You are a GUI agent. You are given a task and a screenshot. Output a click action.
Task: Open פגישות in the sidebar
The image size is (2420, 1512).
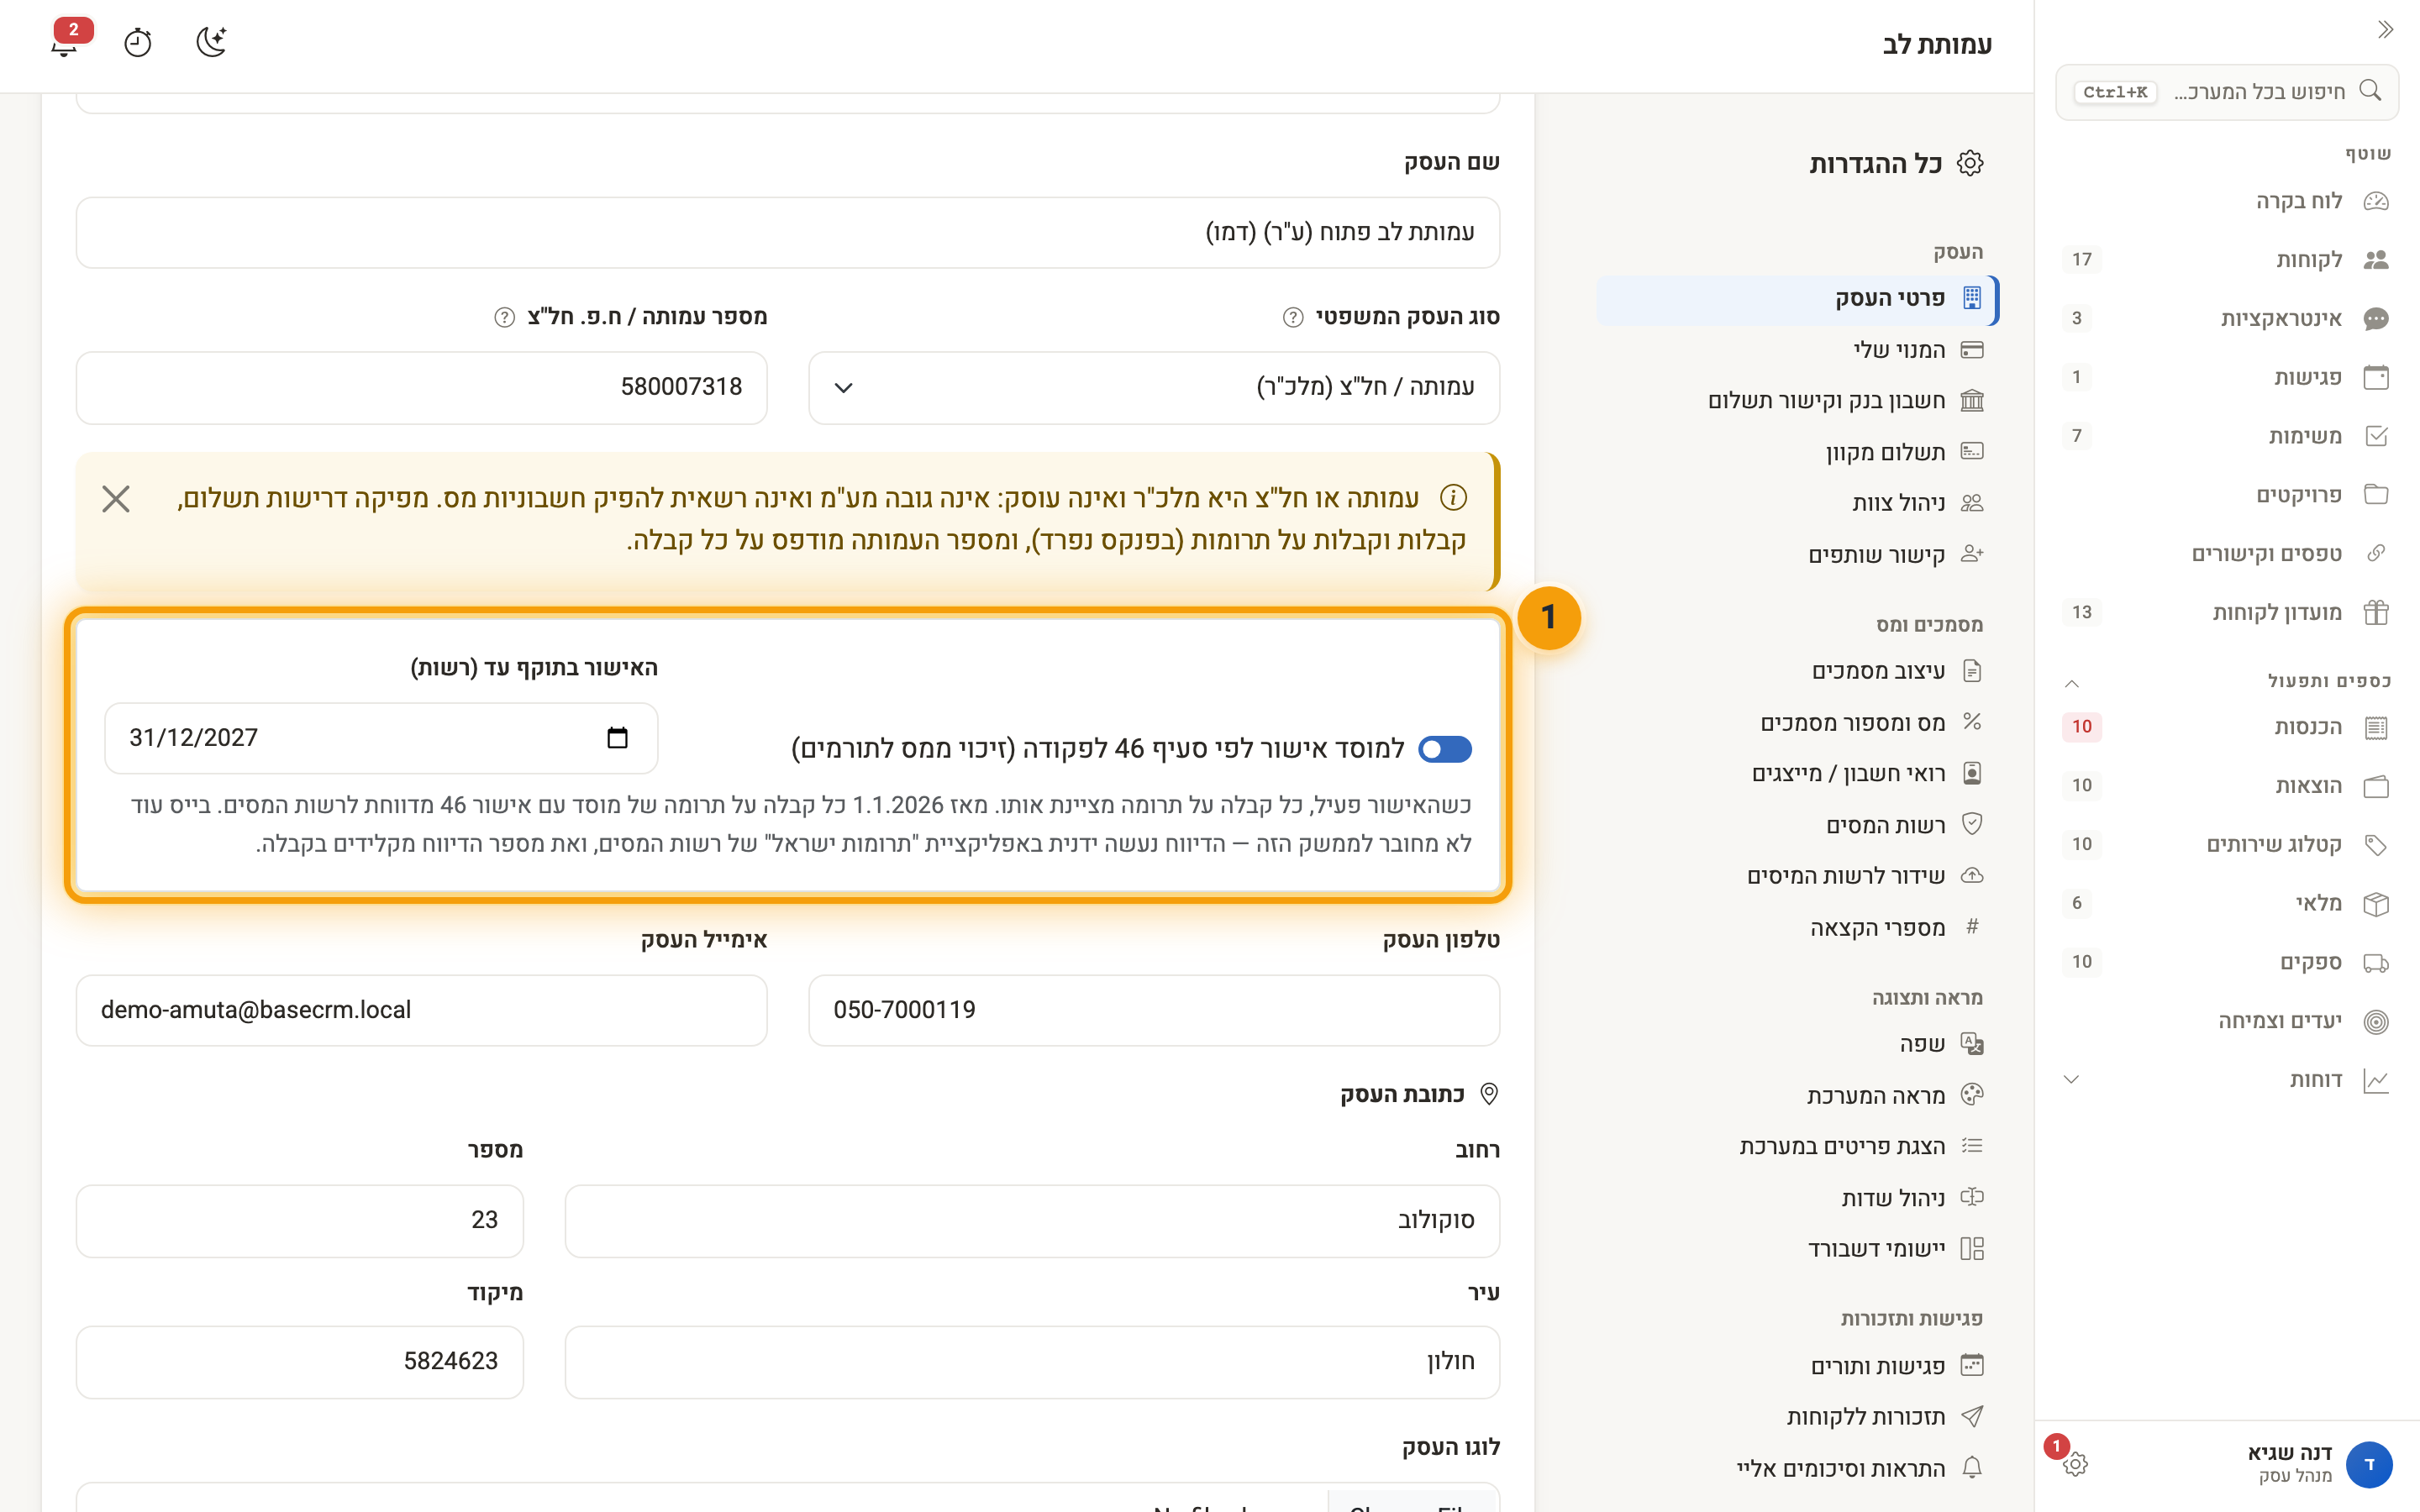click(2226, 377)
